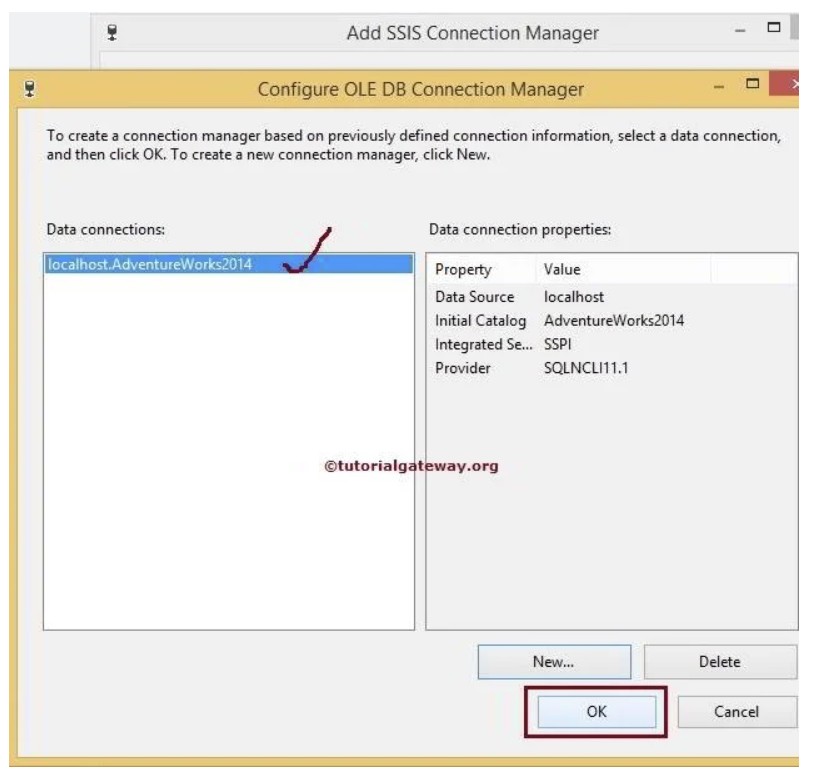Click the Value column header

pyautogui.click(x=624, y=269)
